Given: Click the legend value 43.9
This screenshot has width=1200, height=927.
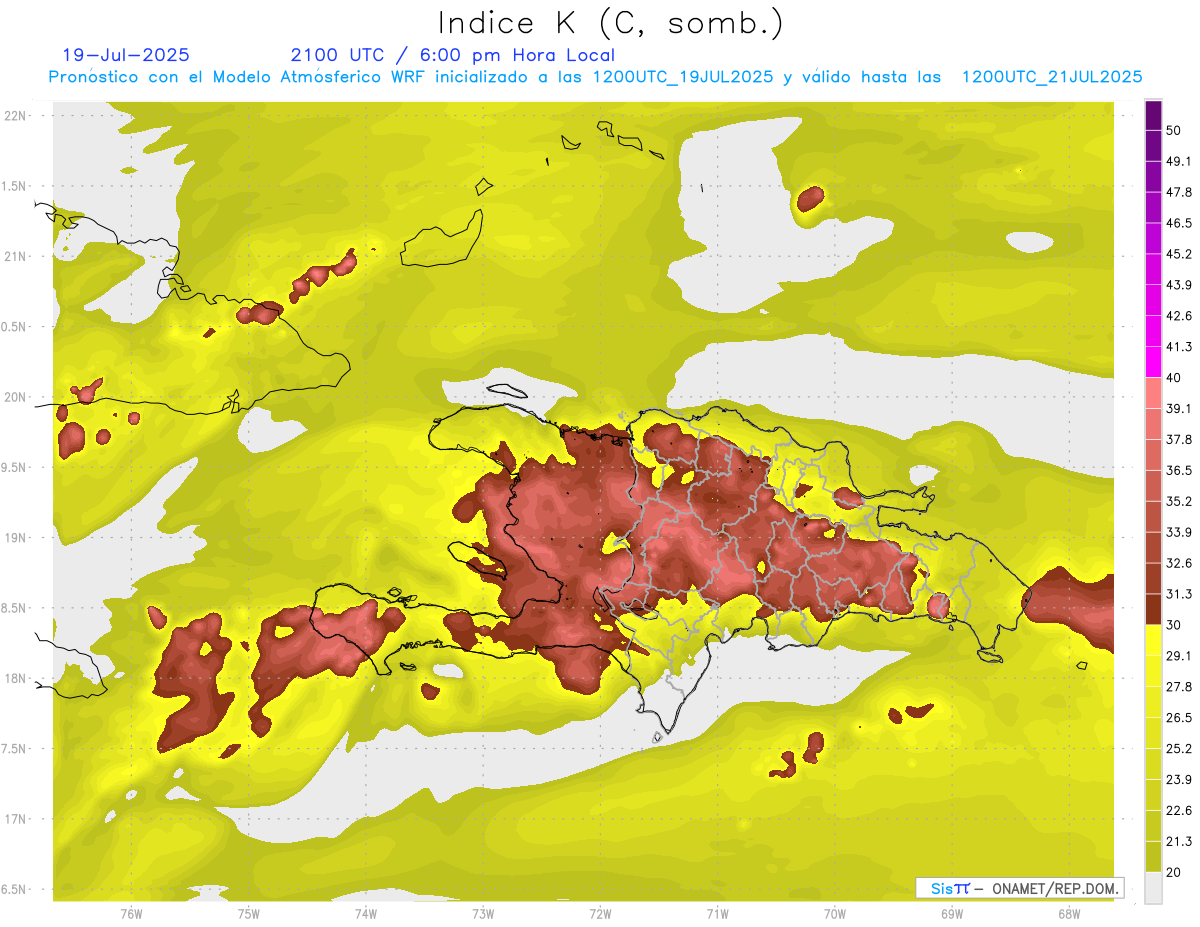Looking at the screenshot, I should pyautogui.click(x=1178, y=285).
